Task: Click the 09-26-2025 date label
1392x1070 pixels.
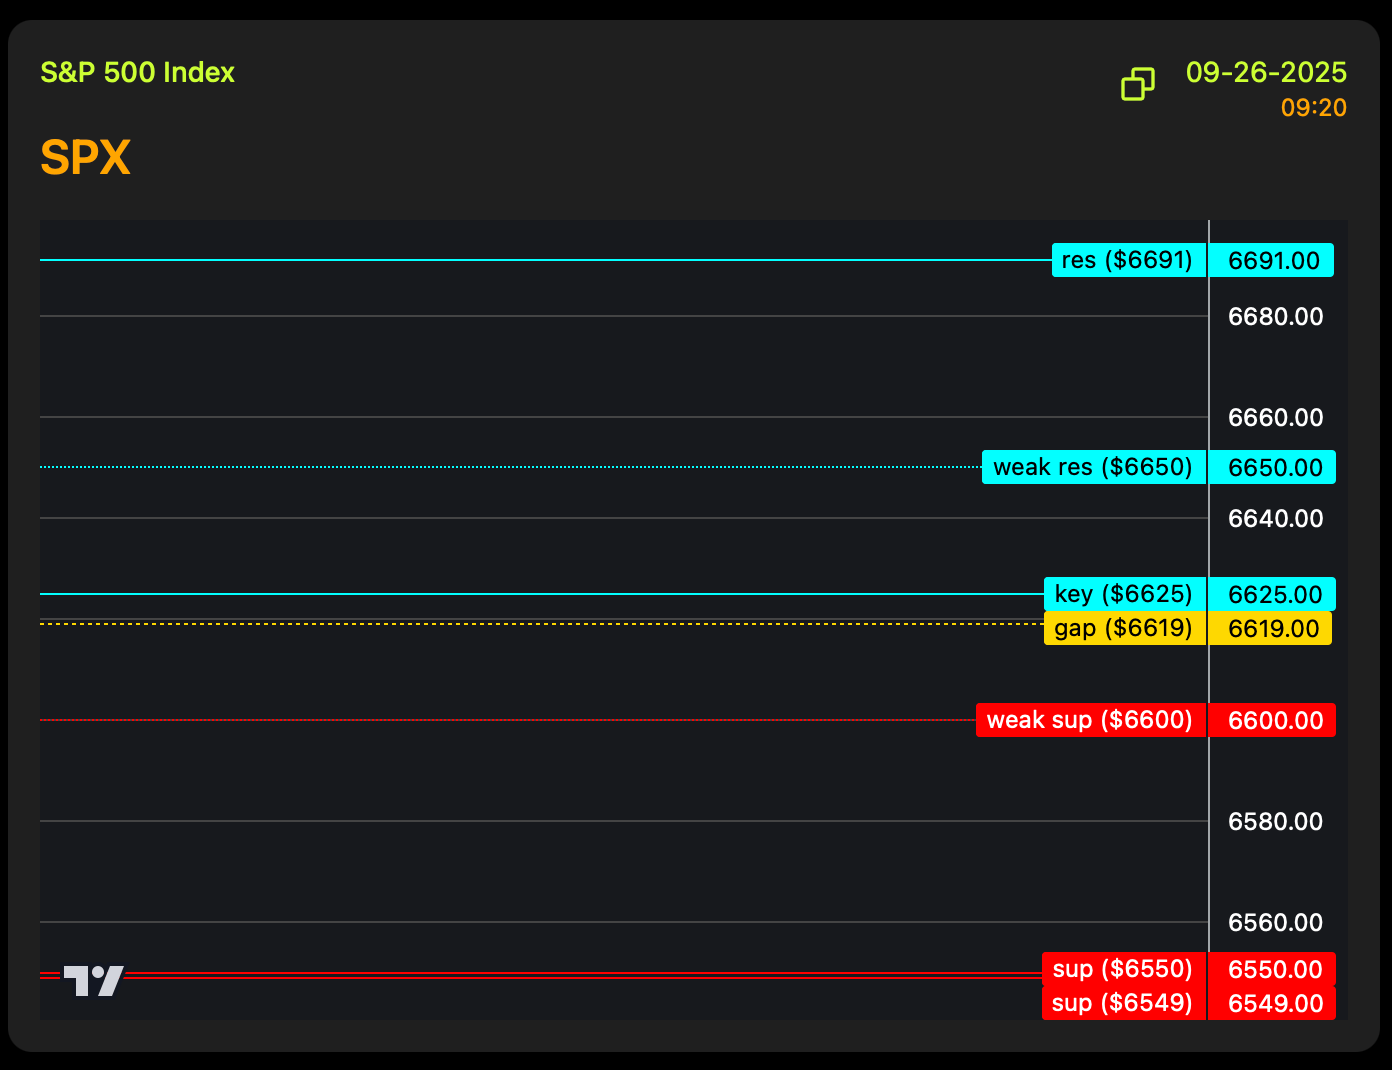Action: click(1266, 73)
